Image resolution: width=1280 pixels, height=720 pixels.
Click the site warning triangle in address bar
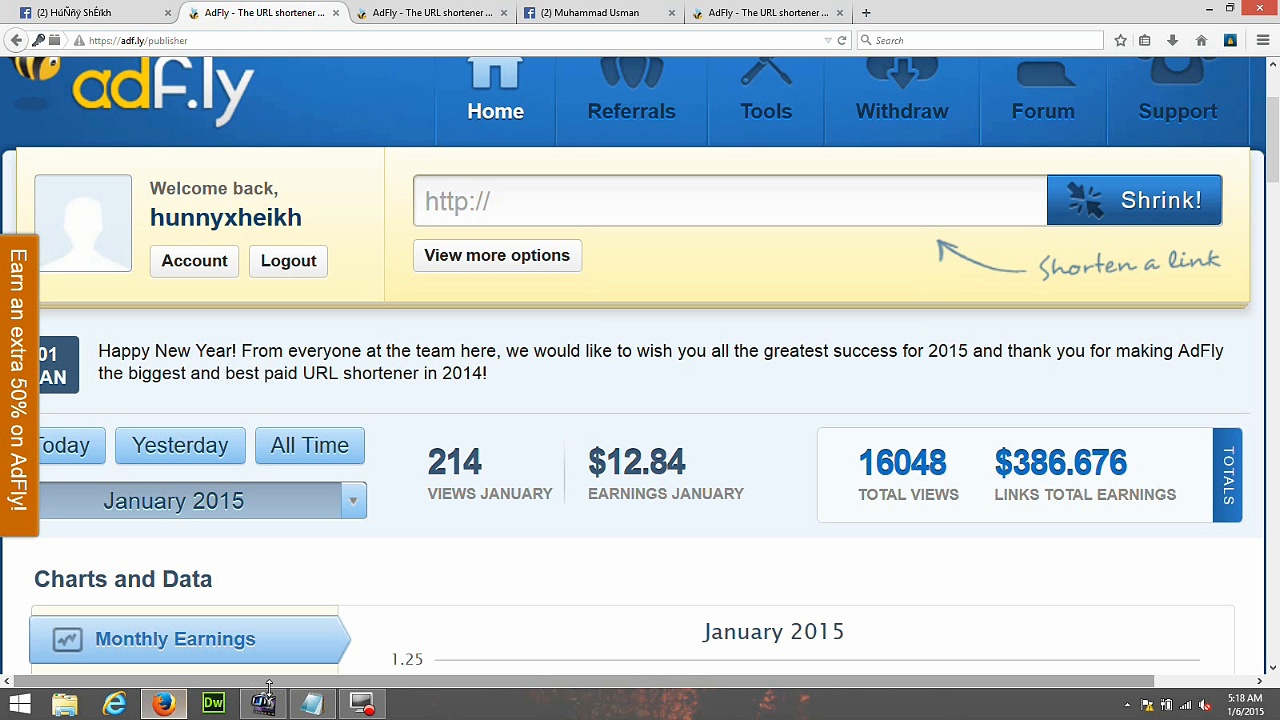pyautogui.click(x=79, y=40)
